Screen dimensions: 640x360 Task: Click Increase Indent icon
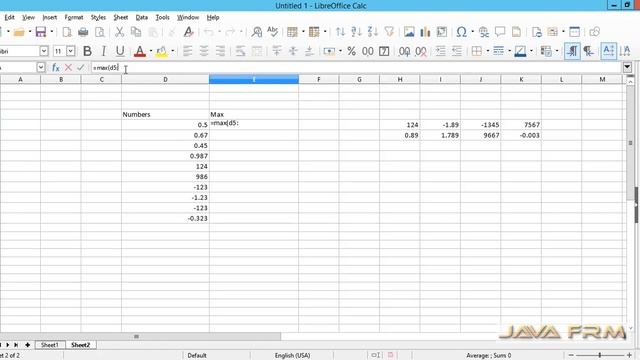click(440, 51)
